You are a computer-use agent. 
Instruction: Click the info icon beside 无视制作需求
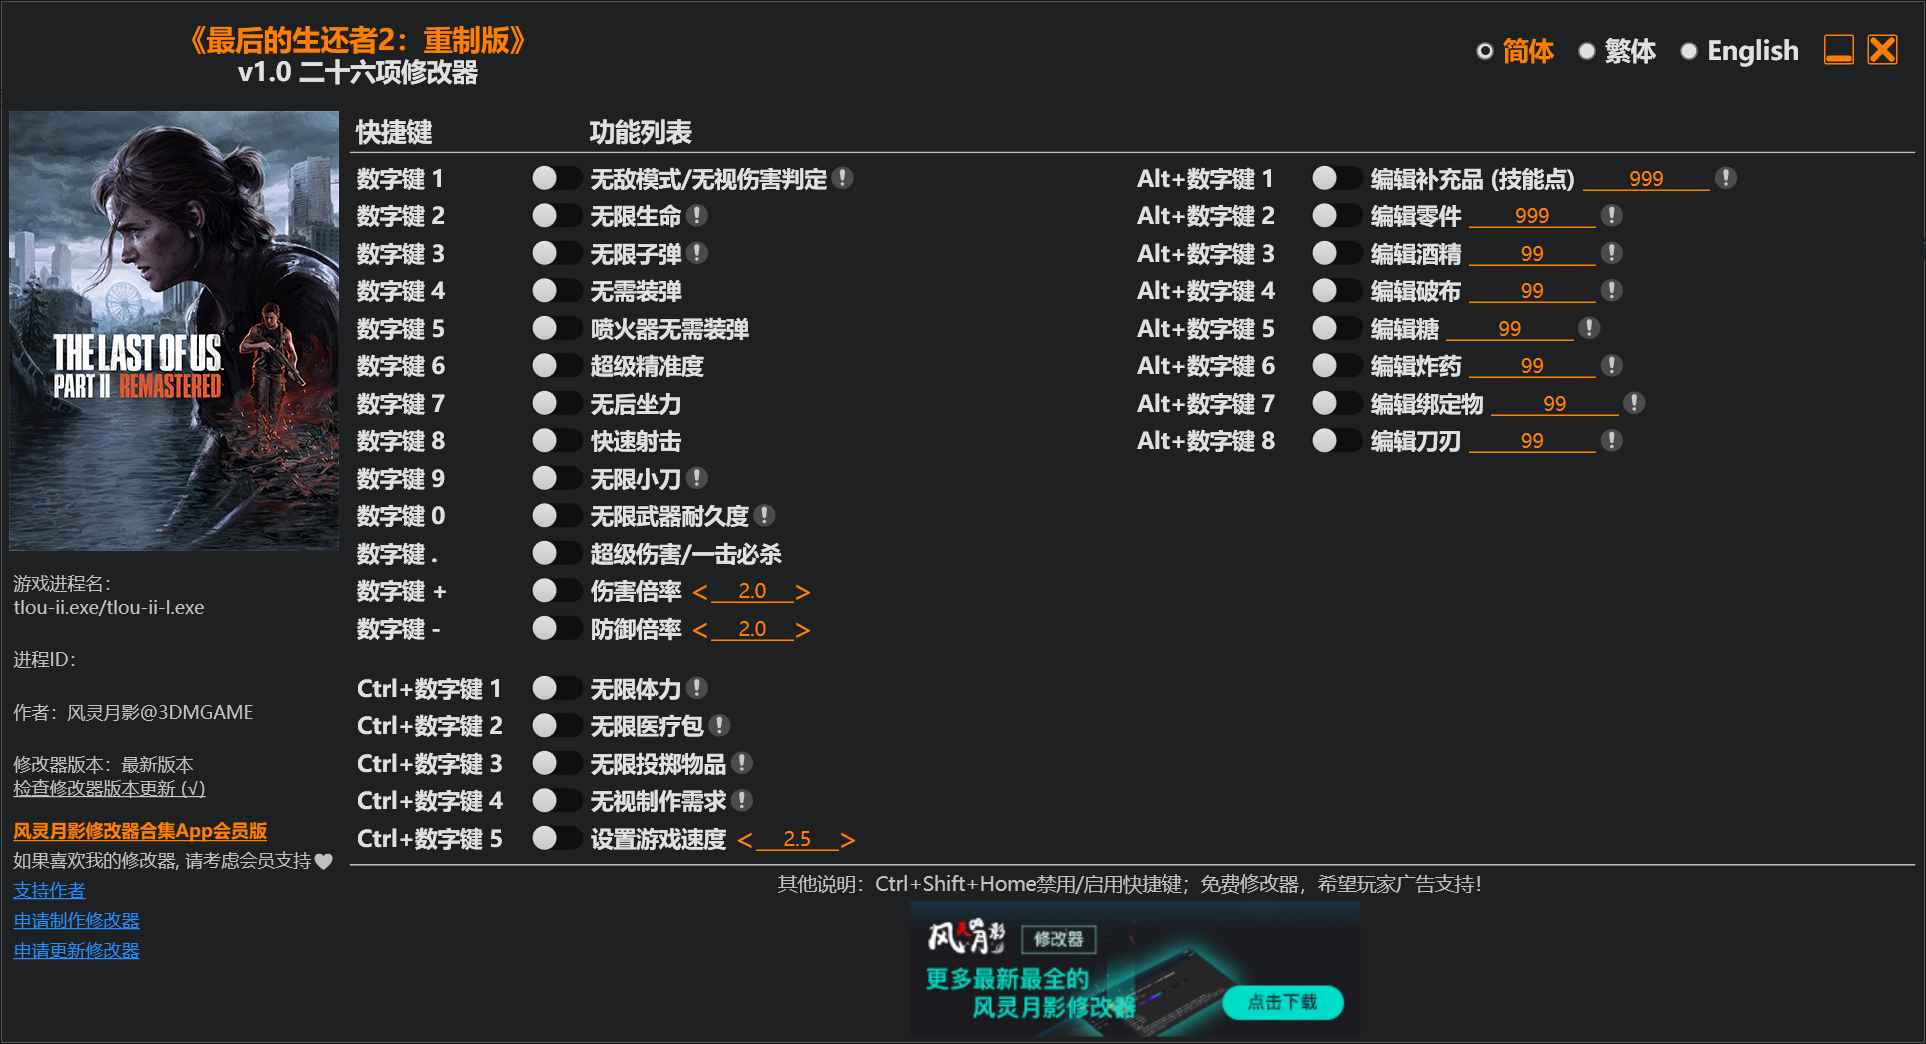click(x=740, y=800)
